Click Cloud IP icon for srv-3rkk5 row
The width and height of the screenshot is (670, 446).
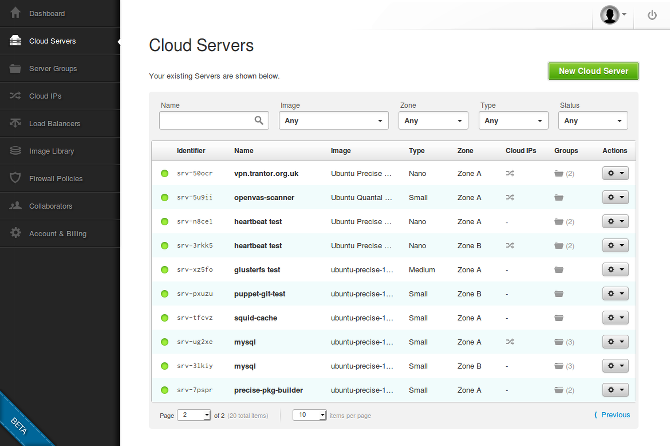[x=510, y=246]
